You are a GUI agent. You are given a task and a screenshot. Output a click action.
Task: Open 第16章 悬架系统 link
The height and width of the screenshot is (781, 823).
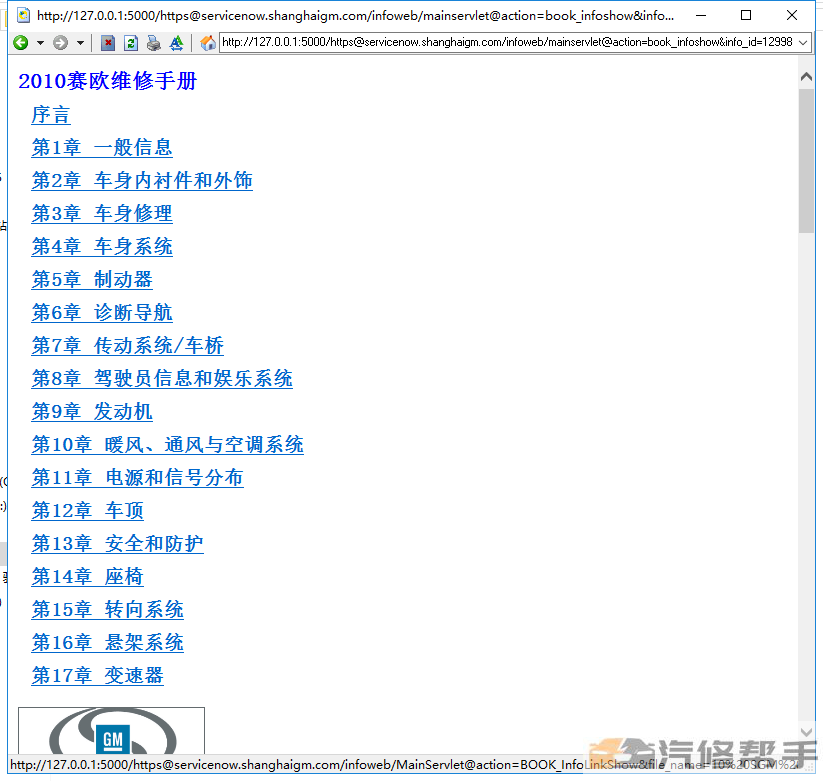point(108,643)
